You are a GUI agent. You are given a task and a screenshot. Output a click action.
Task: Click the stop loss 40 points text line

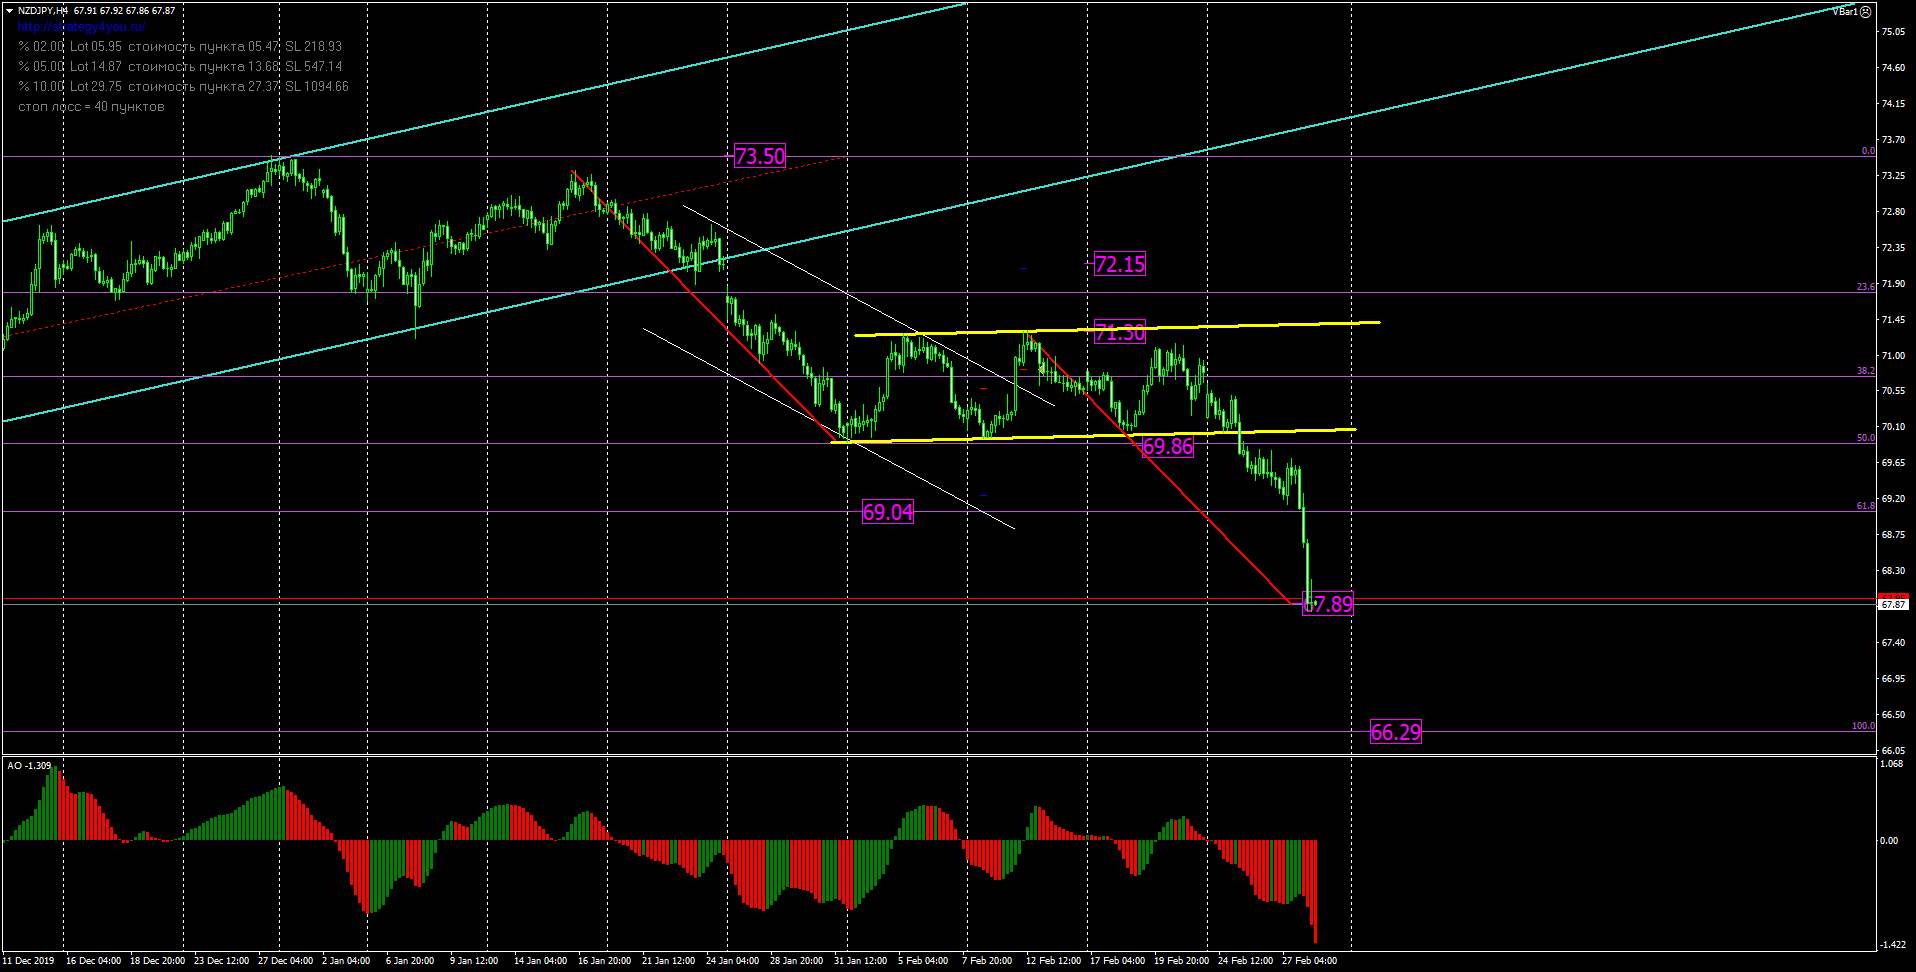click(91, 107)
